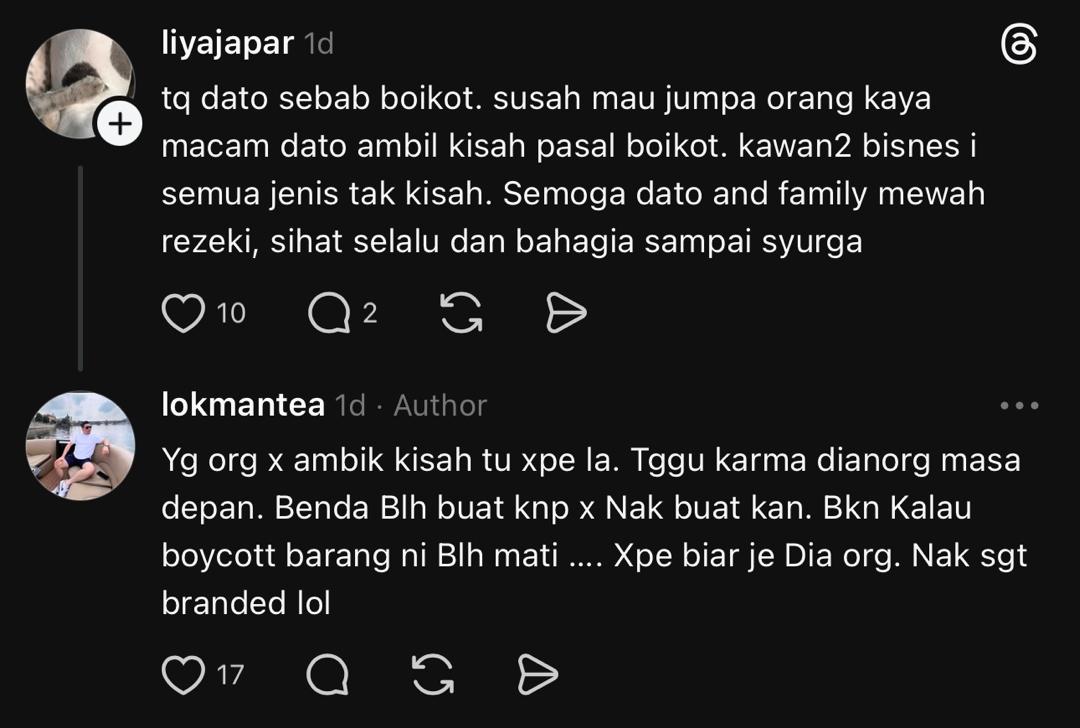Like lokmantea's reply with the heart icon

pos(183,674)
